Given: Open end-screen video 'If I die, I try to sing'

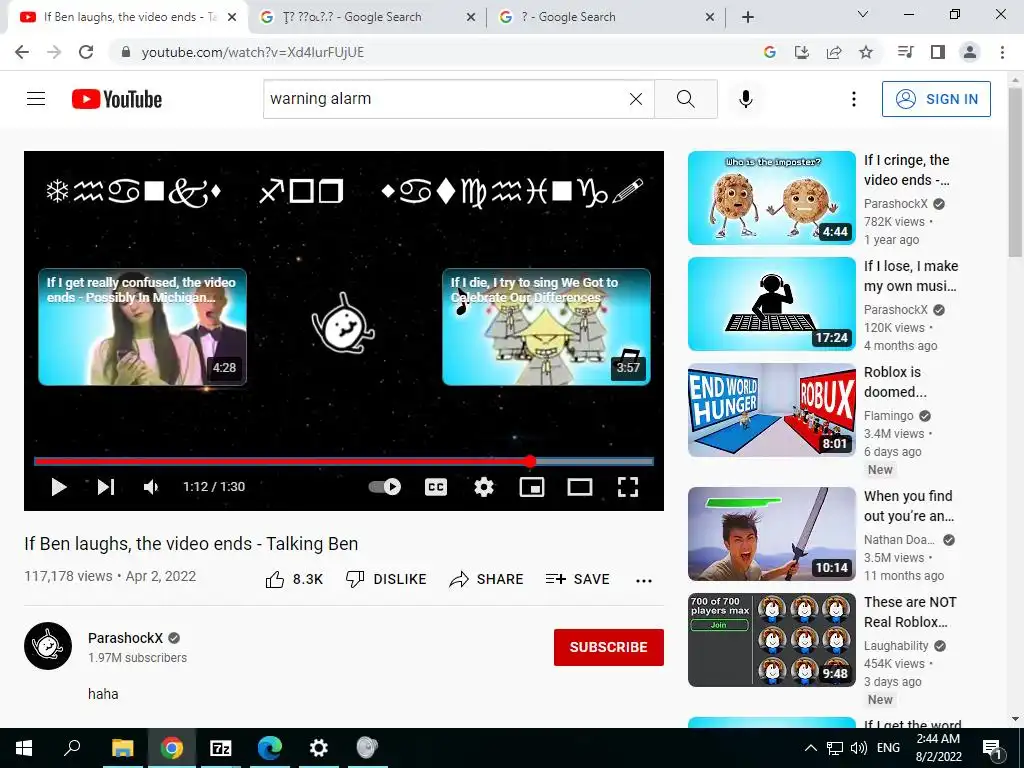Looking at the screenshot, I should (546, 327).
